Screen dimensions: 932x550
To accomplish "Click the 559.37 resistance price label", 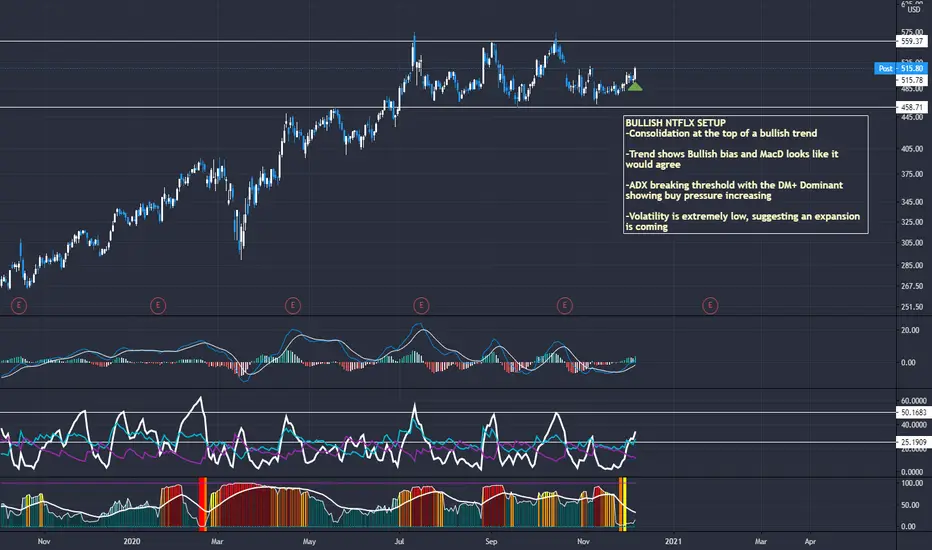I will pyautogui.click(x=912, y=41).
